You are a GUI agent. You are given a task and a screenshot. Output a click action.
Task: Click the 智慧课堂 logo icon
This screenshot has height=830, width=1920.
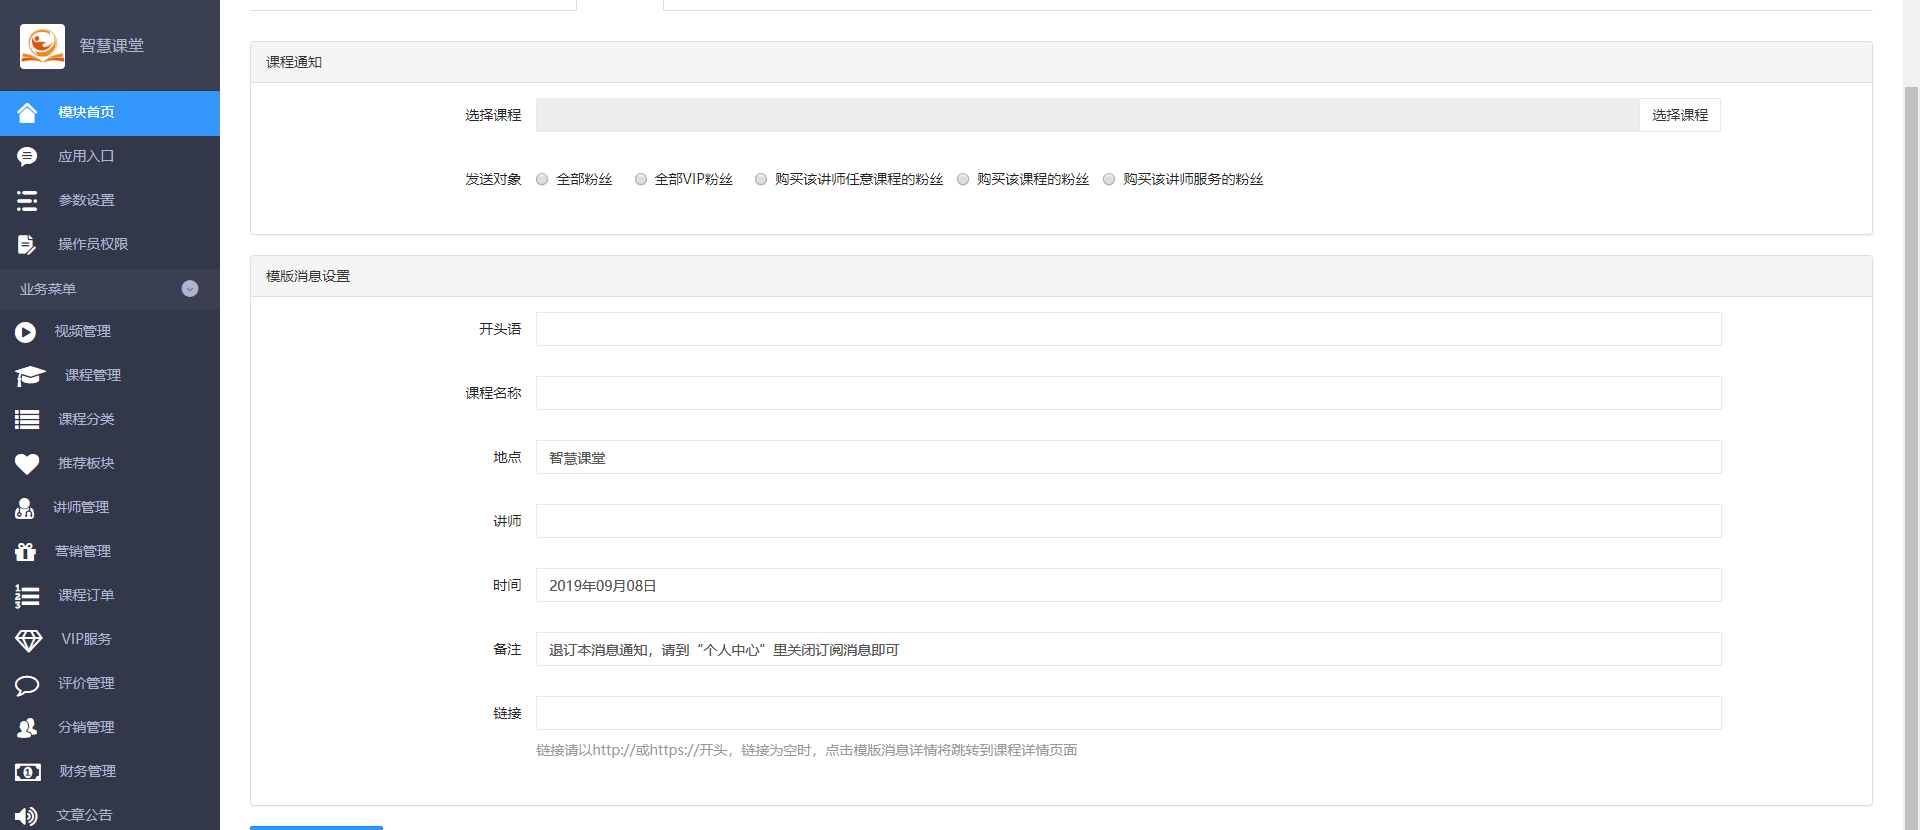tap(42, 46)
